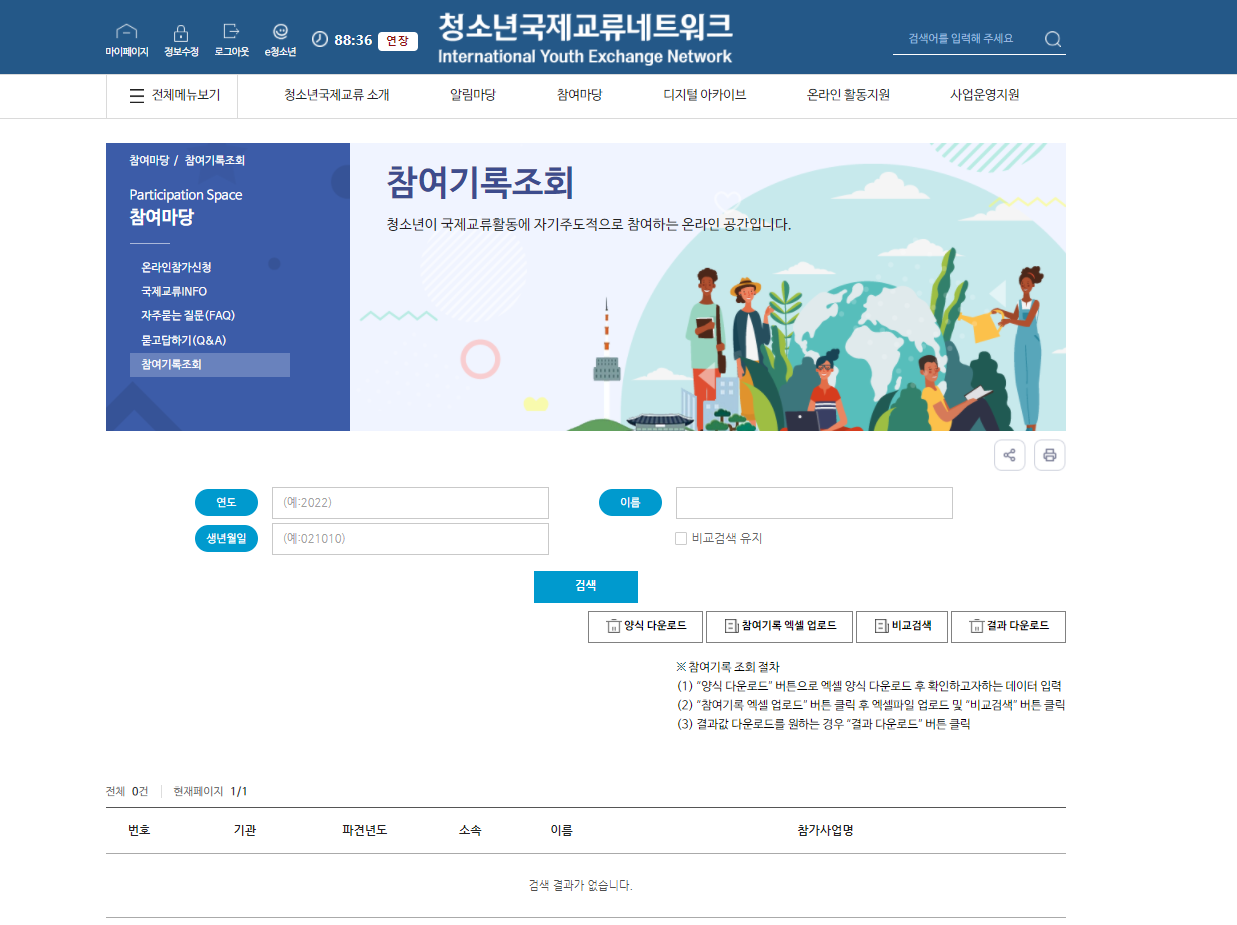Click 결과 다운로드 button

tap(1007, 626)
